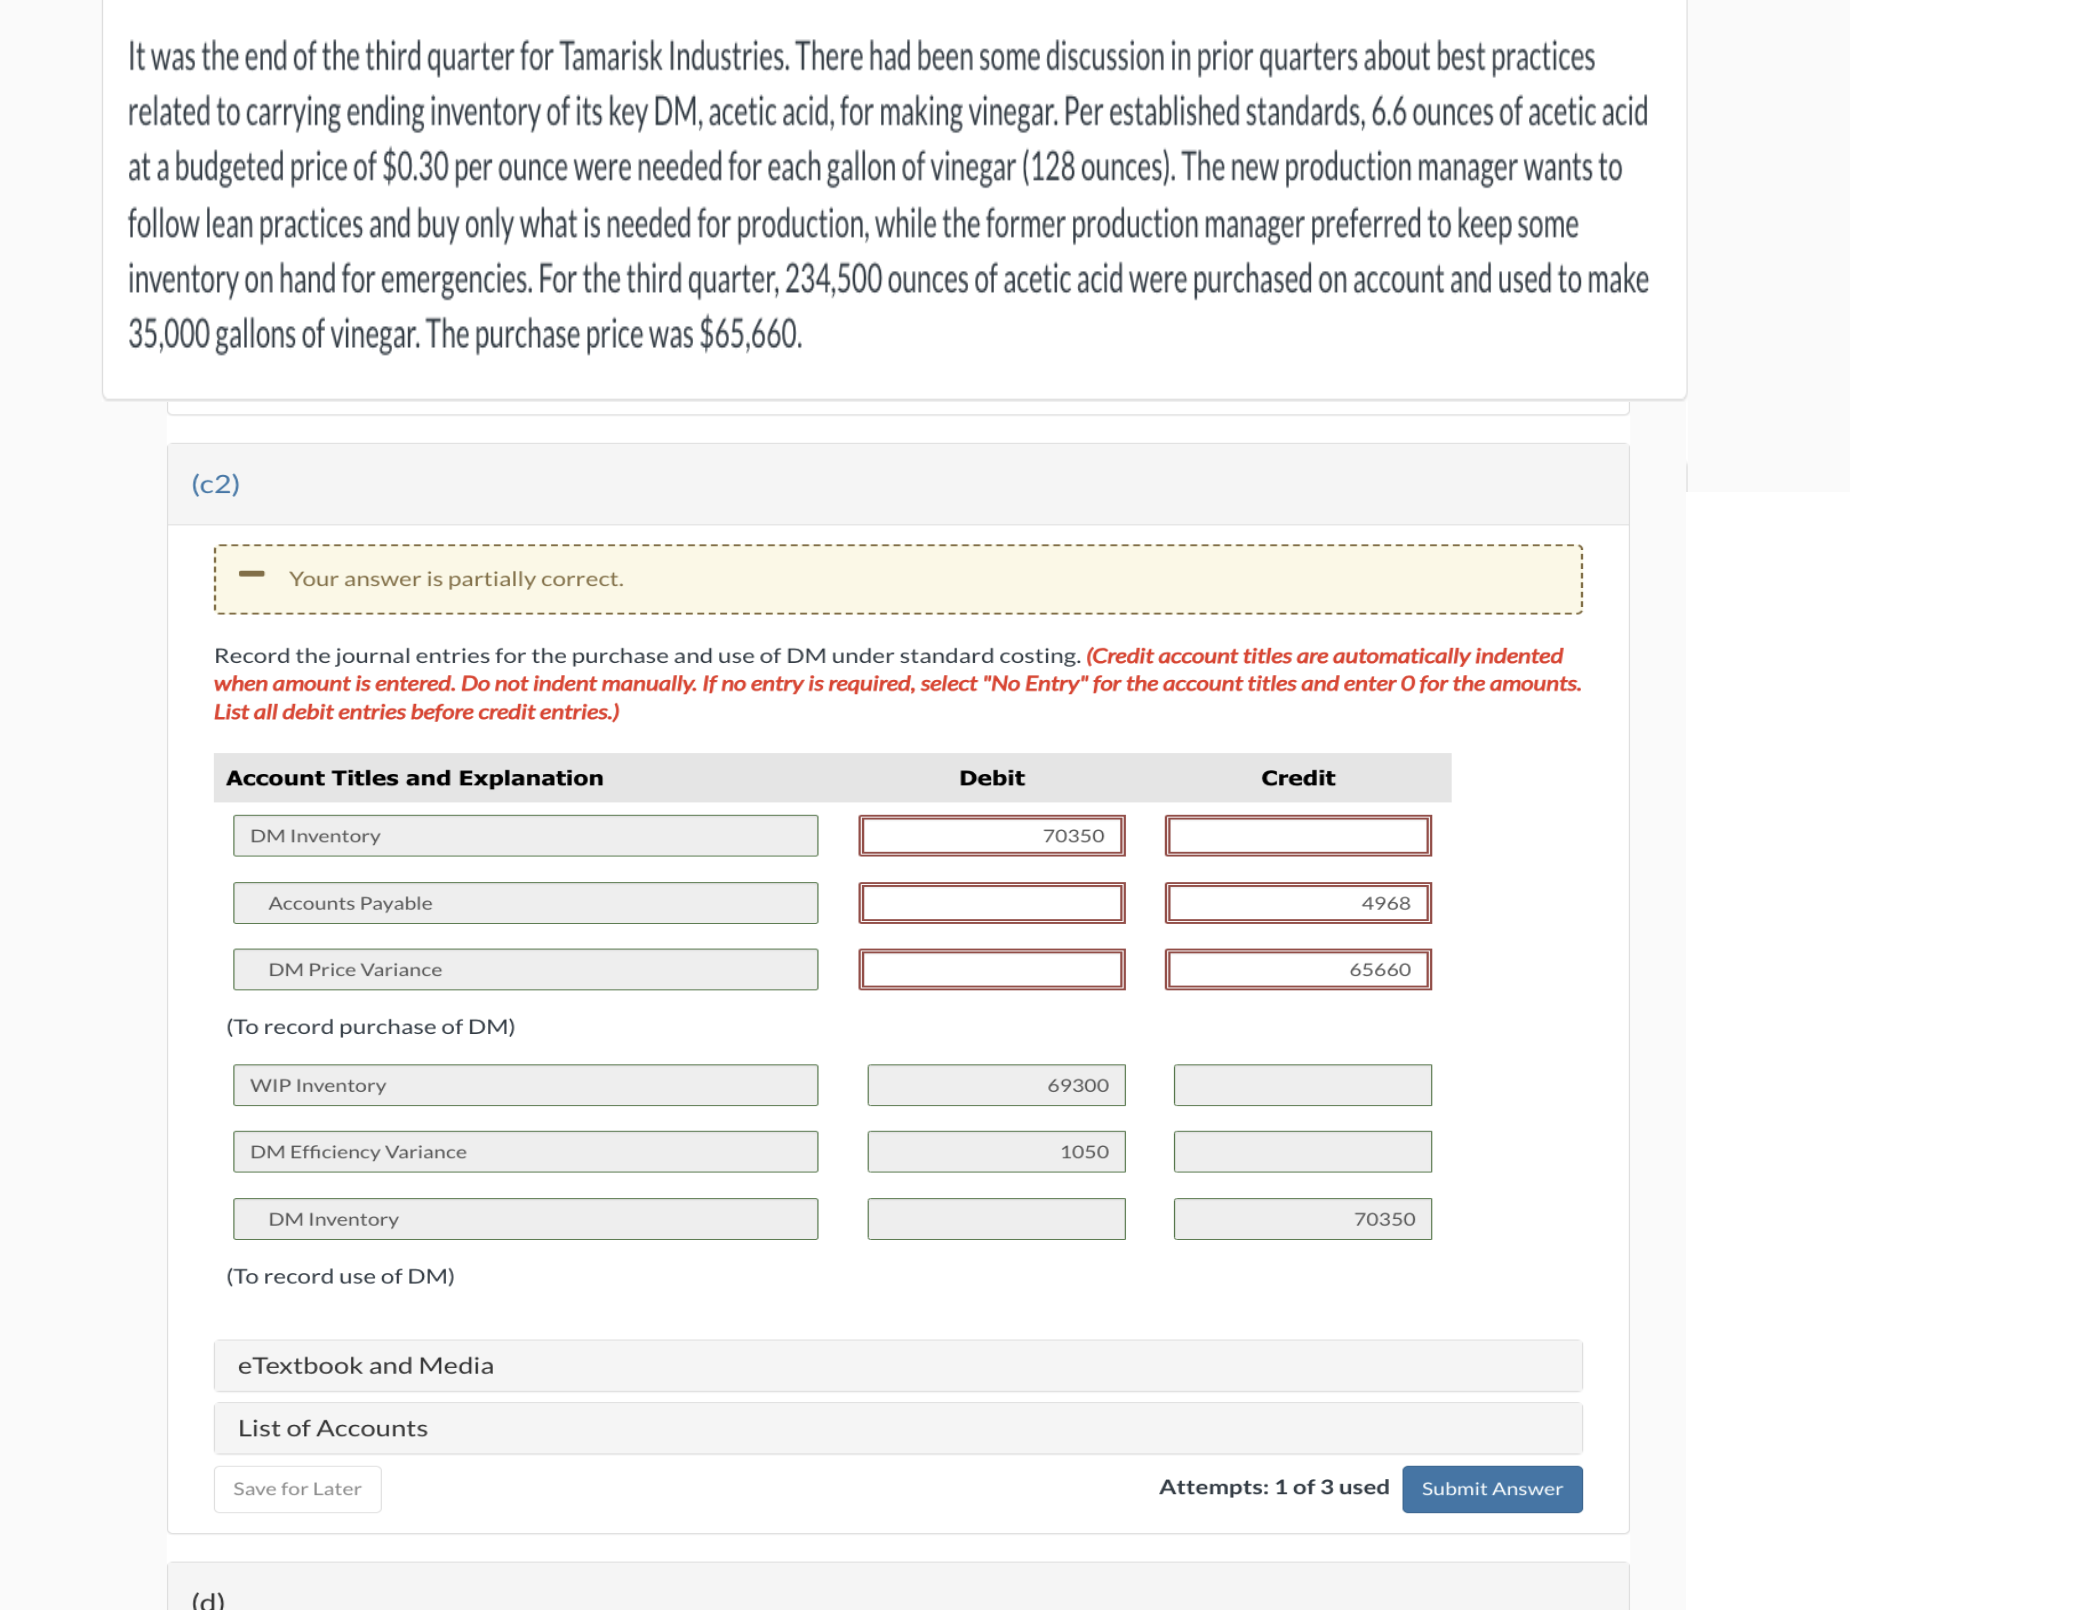Image resolution: width=2075 pixels, height=1610 pixels.
Task: Select the credit field containing 4968
Action: coord(1297,902)
